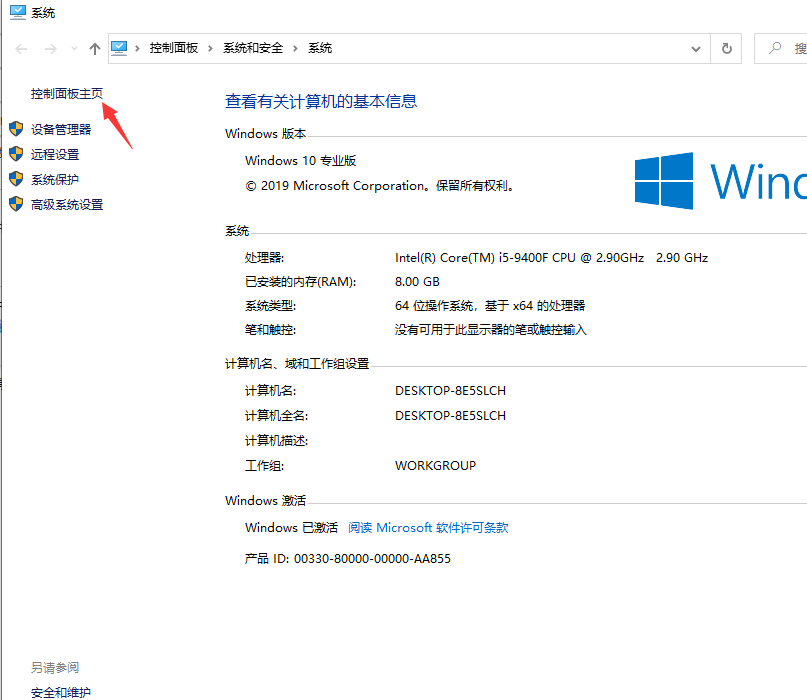
Task: Click the control panel icon in the address bar
Action: [x=120, y=47]
